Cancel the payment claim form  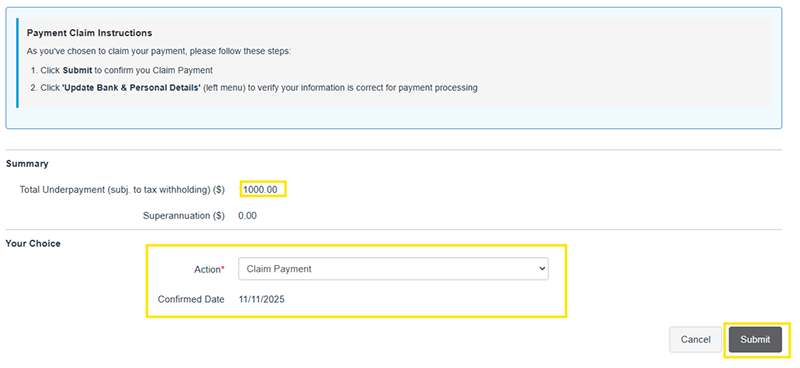tap(695, 339)
